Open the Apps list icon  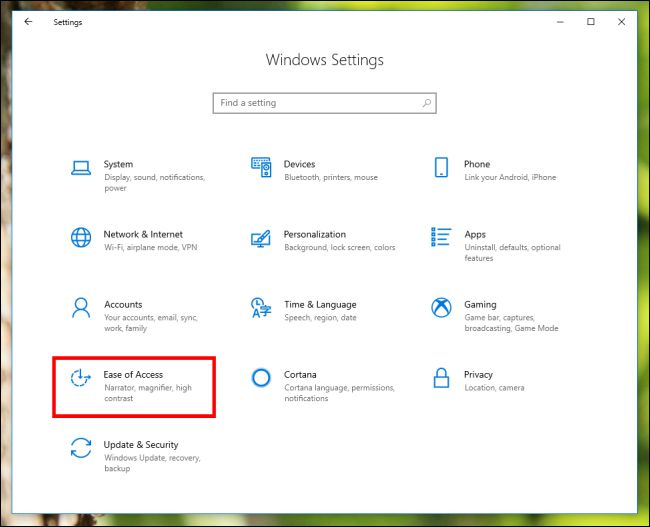click(x=441, y=237)
